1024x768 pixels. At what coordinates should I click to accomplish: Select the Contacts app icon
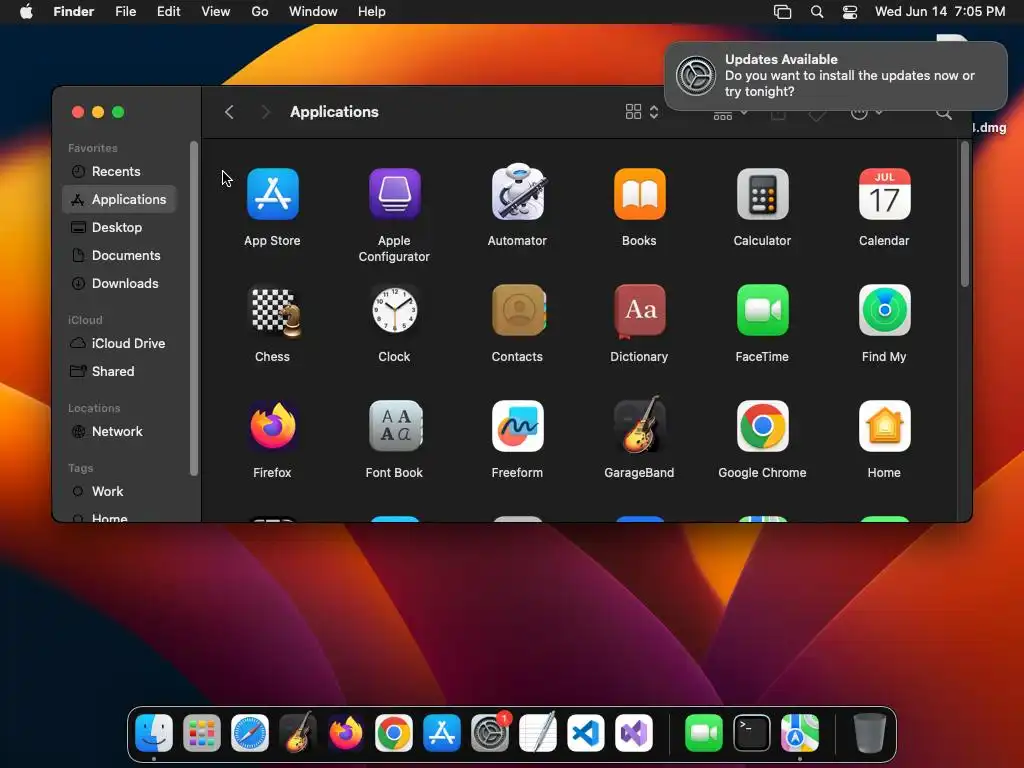[519, 310]
